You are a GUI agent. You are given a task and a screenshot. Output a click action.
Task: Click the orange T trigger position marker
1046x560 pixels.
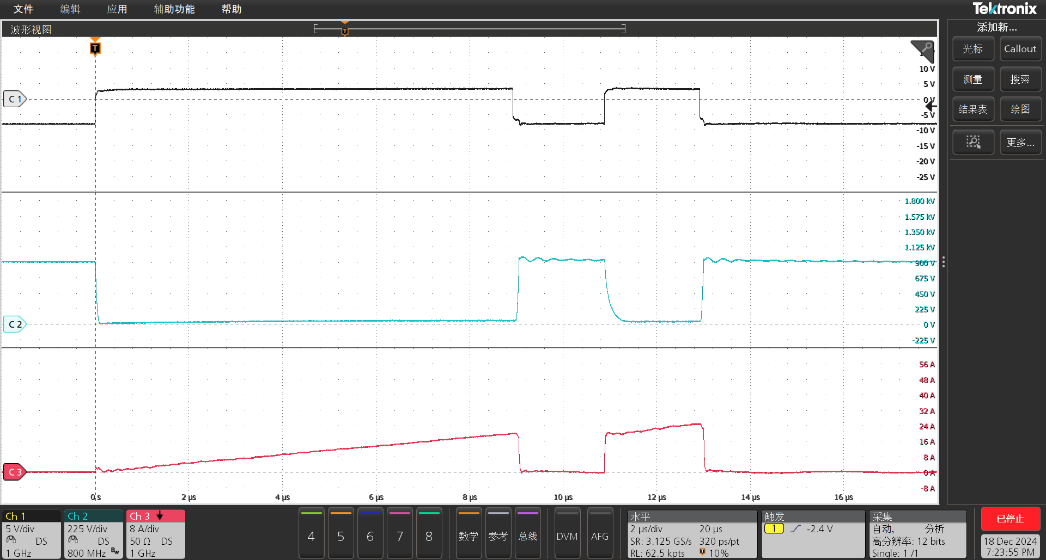point(95,47)
